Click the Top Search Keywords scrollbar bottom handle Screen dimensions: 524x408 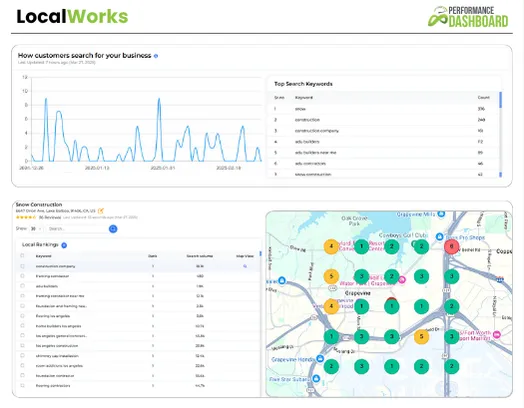[x=500, y=174]
